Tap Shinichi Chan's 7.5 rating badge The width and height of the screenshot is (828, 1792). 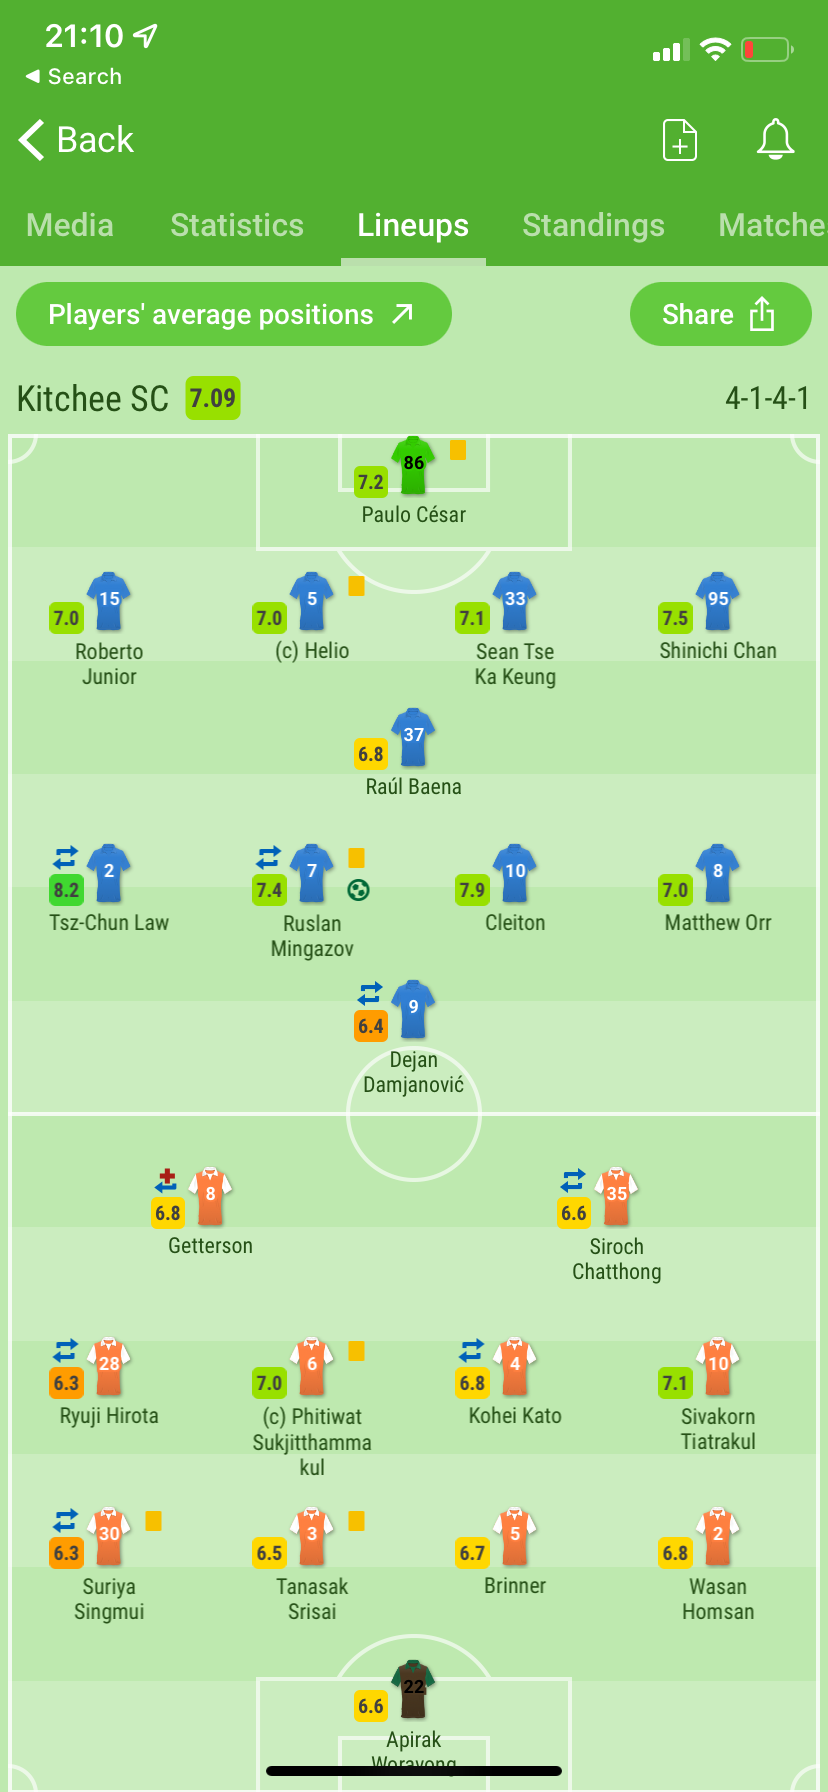click(675, 618)
